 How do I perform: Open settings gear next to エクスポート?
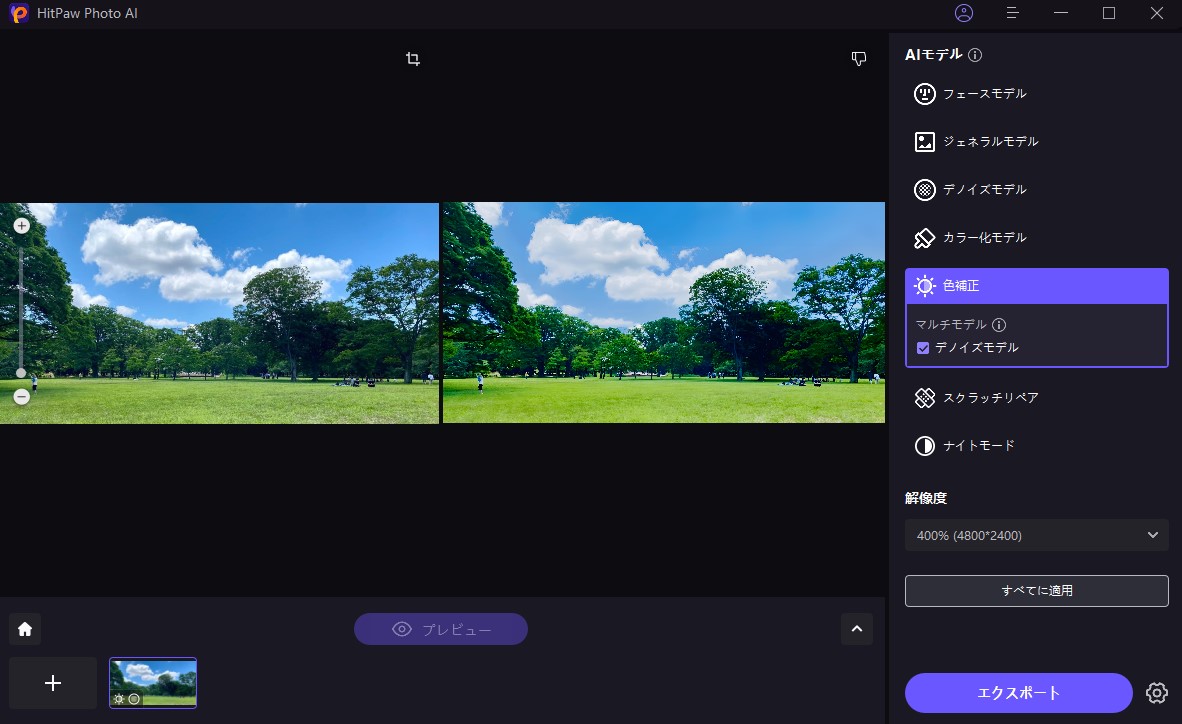[1157, 692]
